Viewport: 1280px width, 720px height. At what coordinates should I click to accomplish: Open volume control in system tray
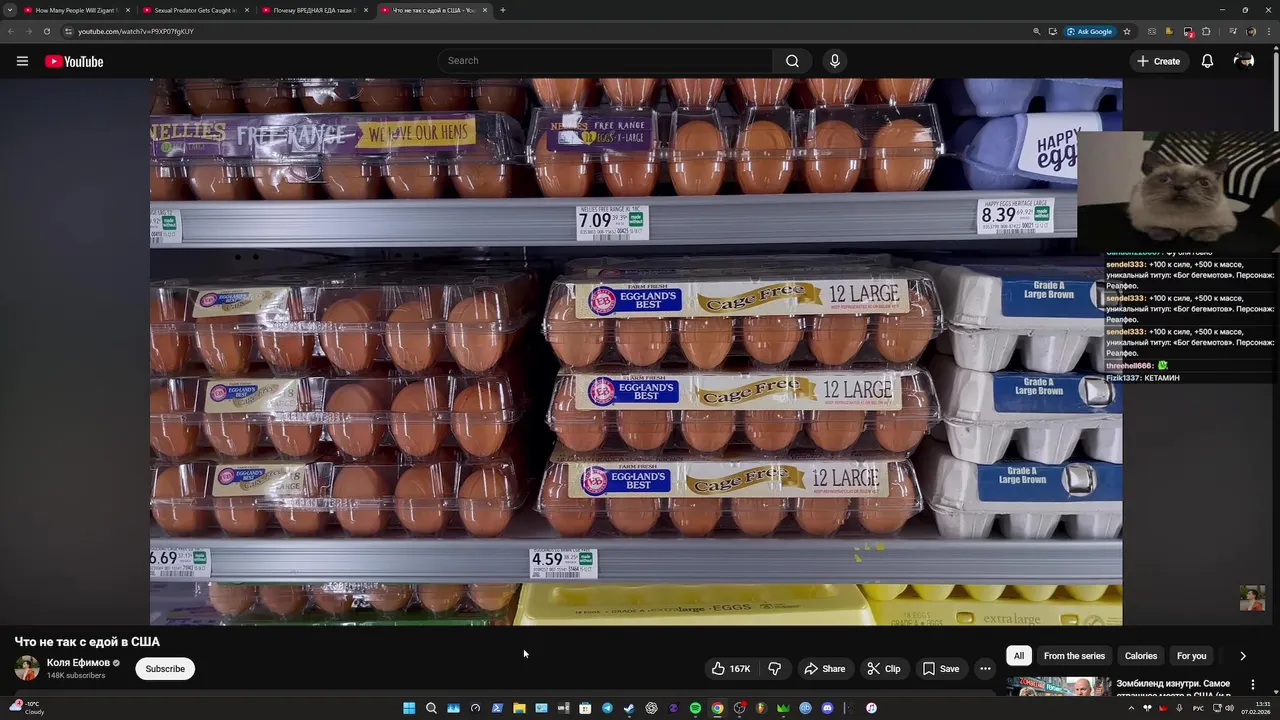1229,708
